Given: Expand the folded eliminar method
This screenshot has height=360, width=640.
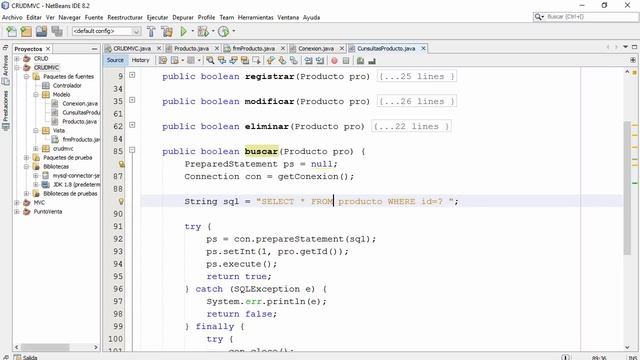Looking at the screenshot, I should coord(132,125).
